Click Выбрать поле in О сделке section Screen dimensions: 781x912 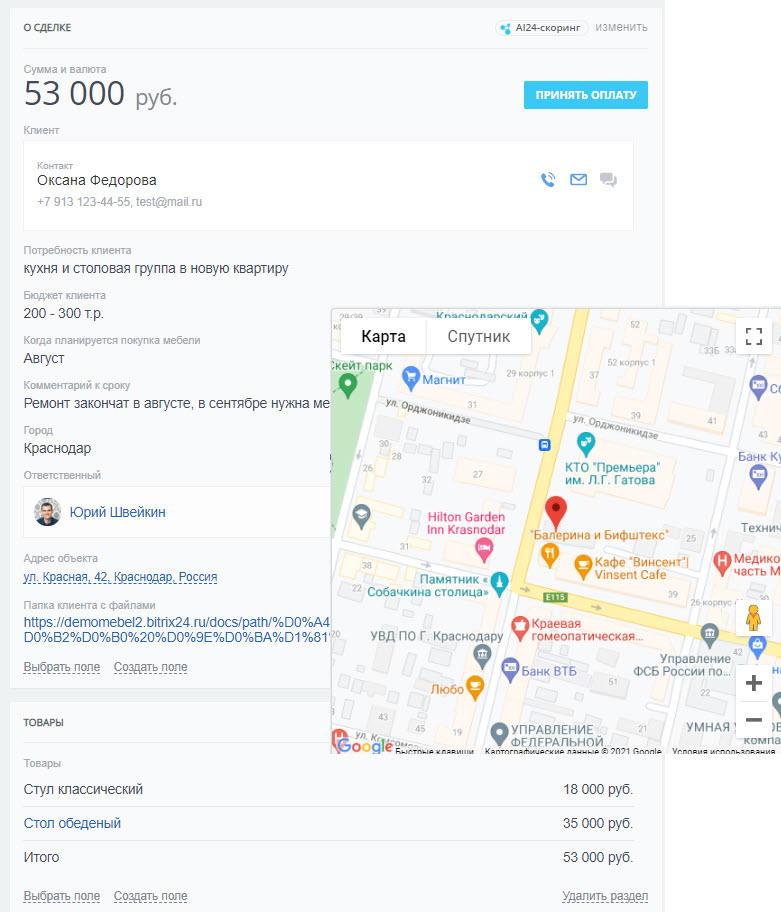62,667
